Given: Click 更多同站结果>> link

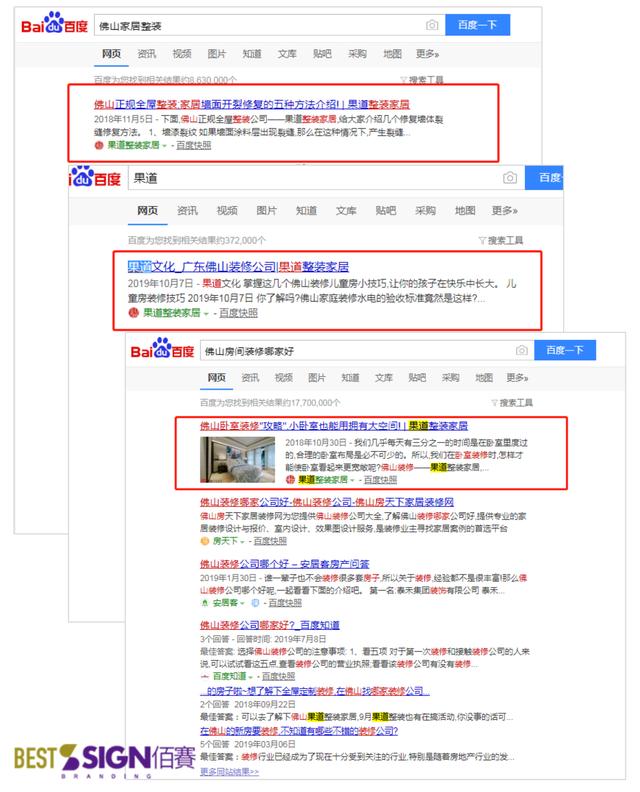Looking at the screenshot, I should coord(229,771).
